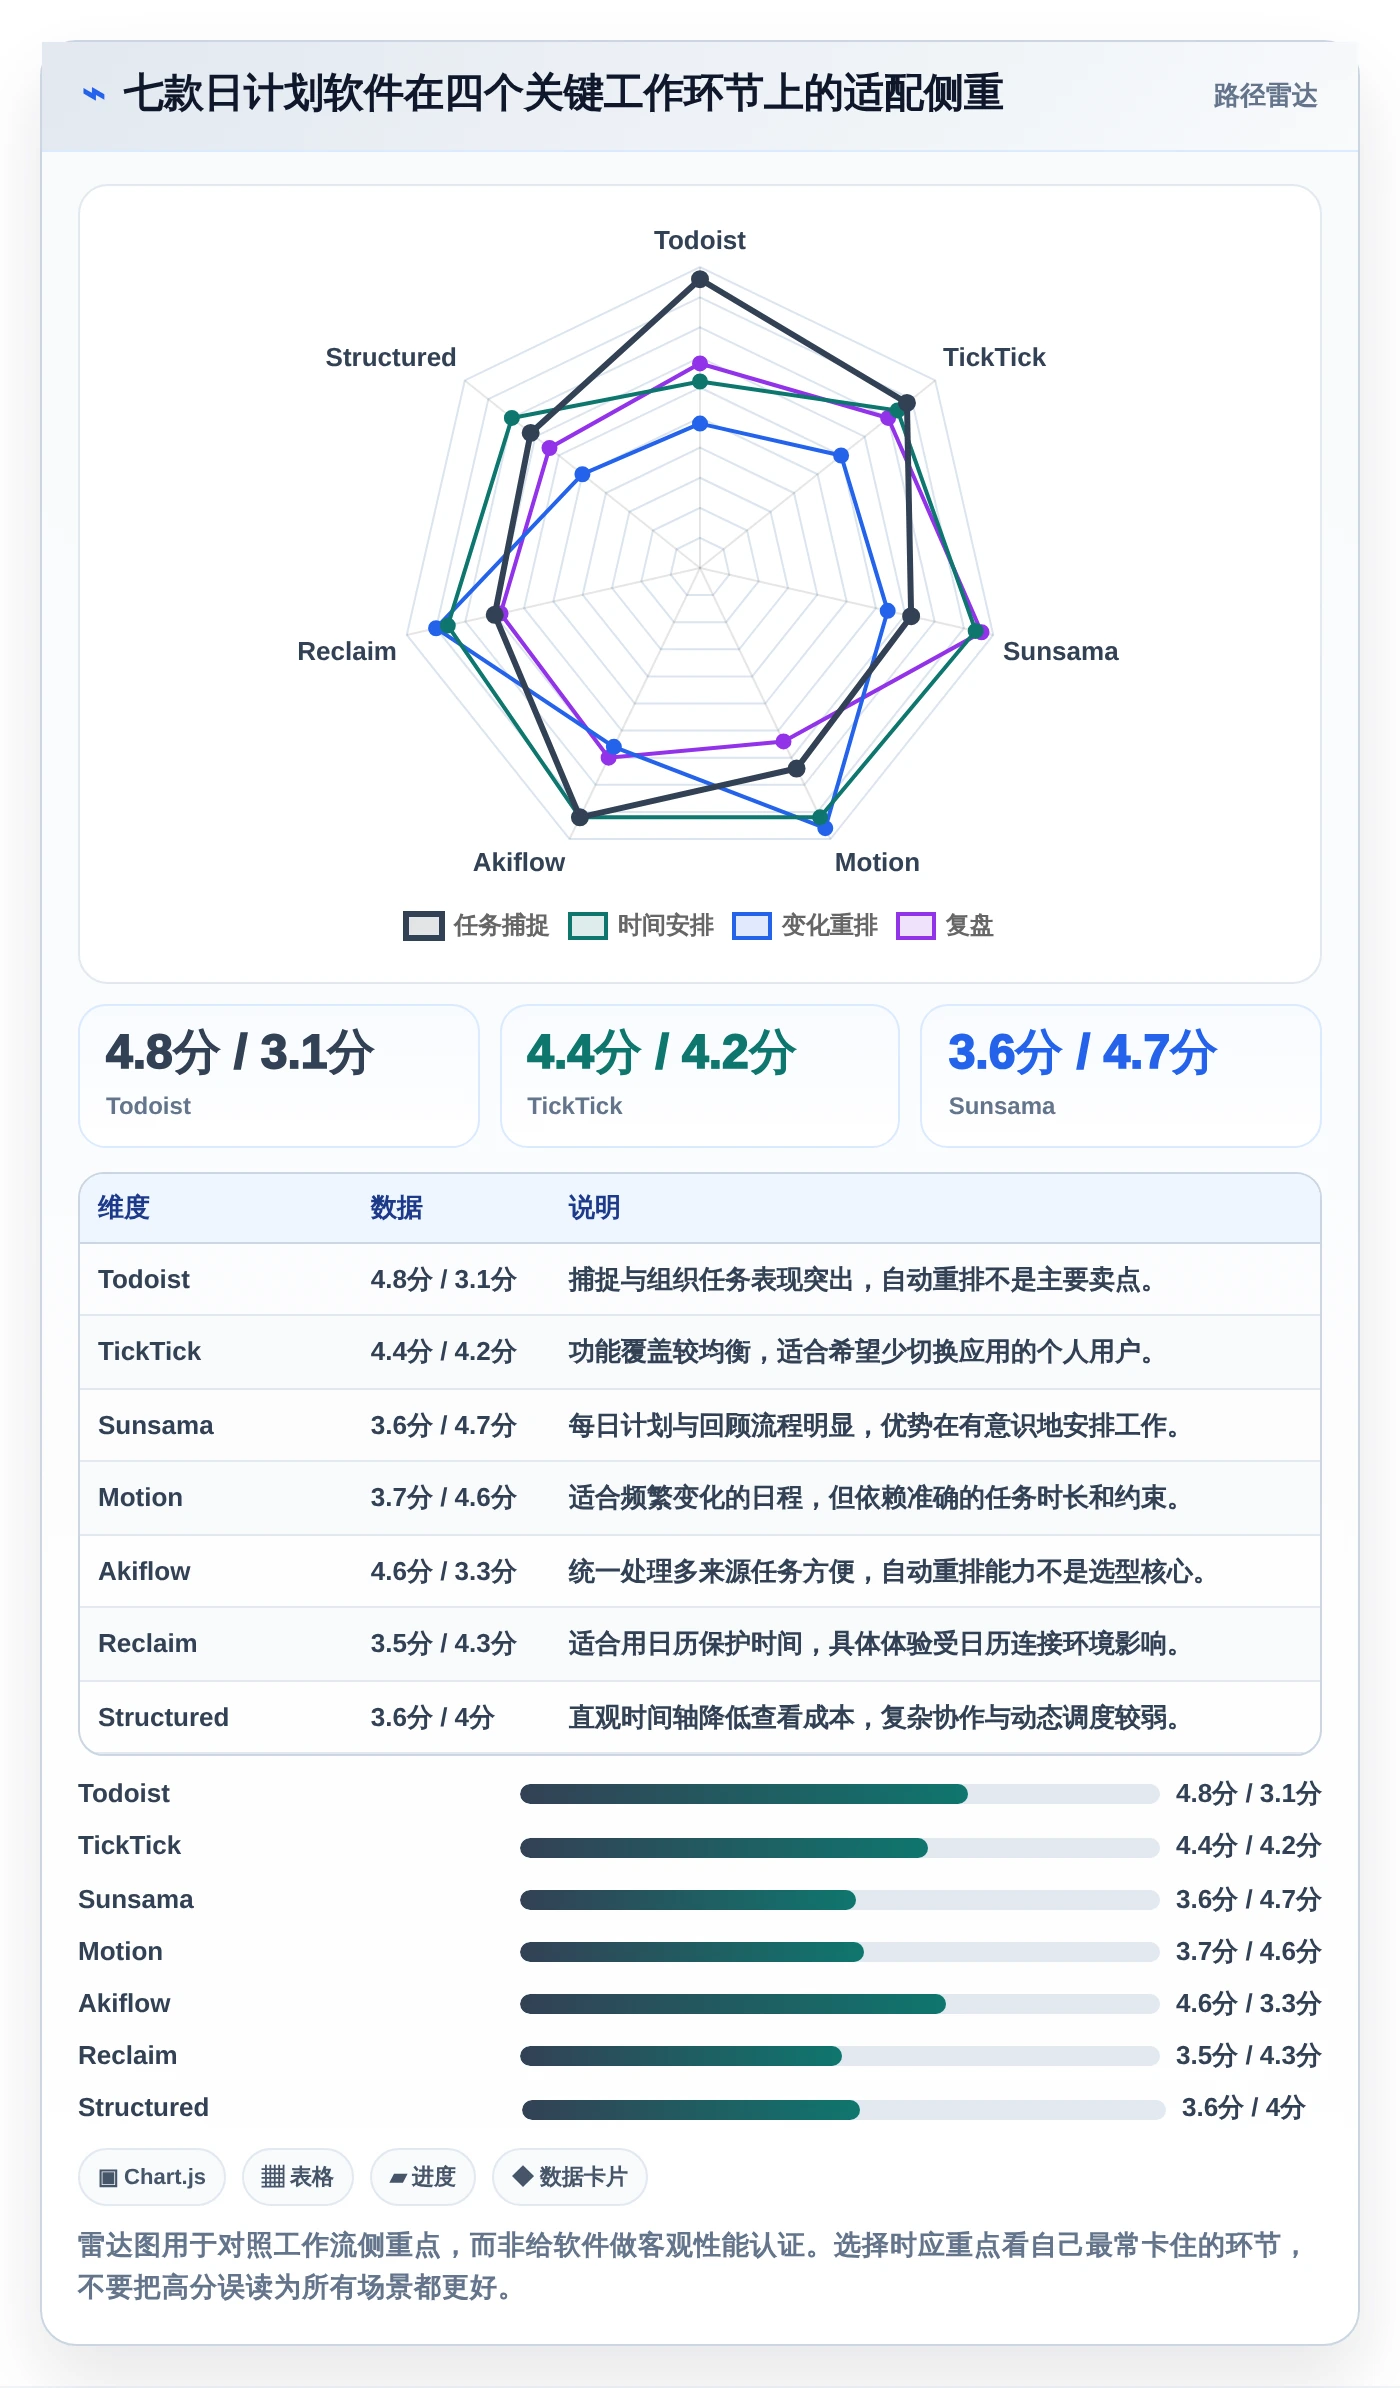Toggle the 时间安排 legend swatch
Image resolution: width=1400 pixels, height=2388 pixels.
tap(587, 926)
